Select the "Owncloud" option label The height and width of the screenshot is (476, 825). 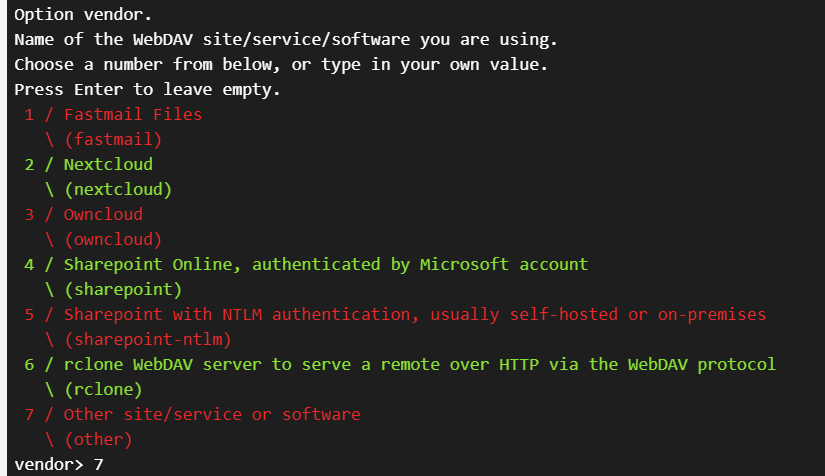pos(103,214)
